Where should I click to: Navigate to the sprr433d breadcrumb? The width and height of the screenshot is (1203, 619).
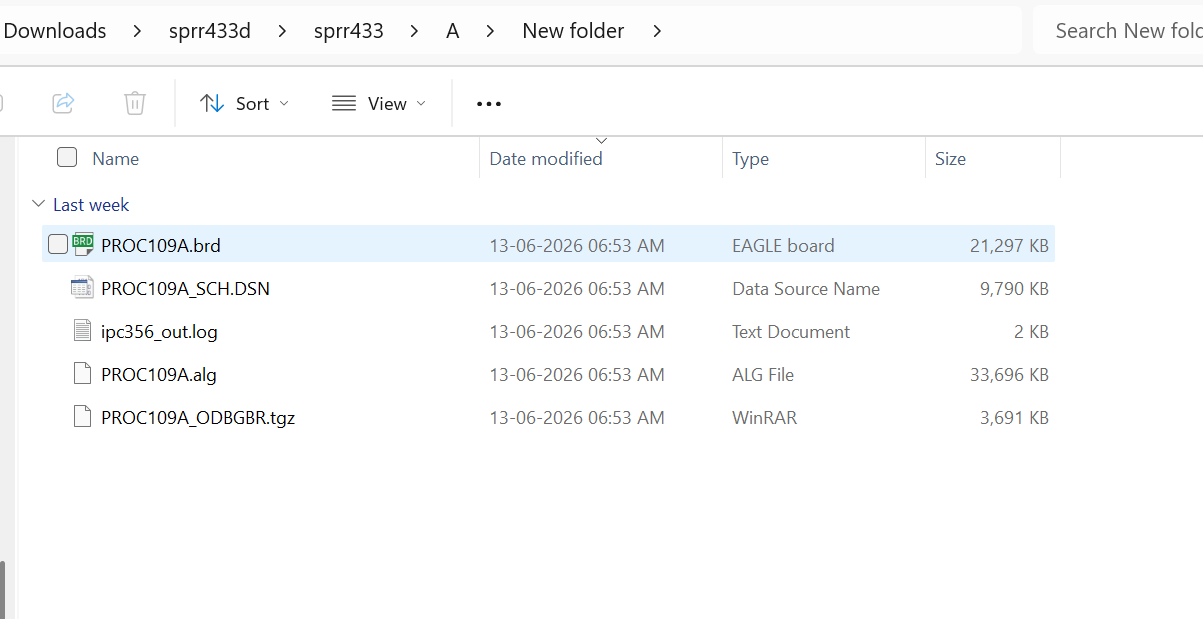210,31
